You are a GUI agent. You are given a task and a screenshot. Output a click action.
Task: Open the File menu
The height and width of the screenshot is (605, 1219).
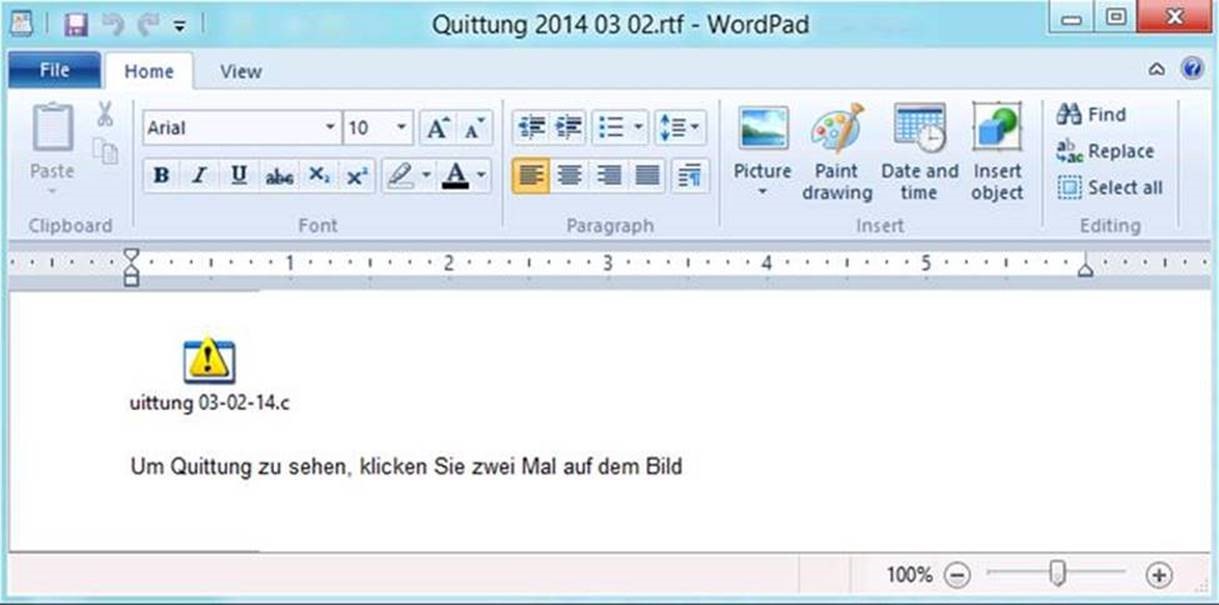coord(54,70)
